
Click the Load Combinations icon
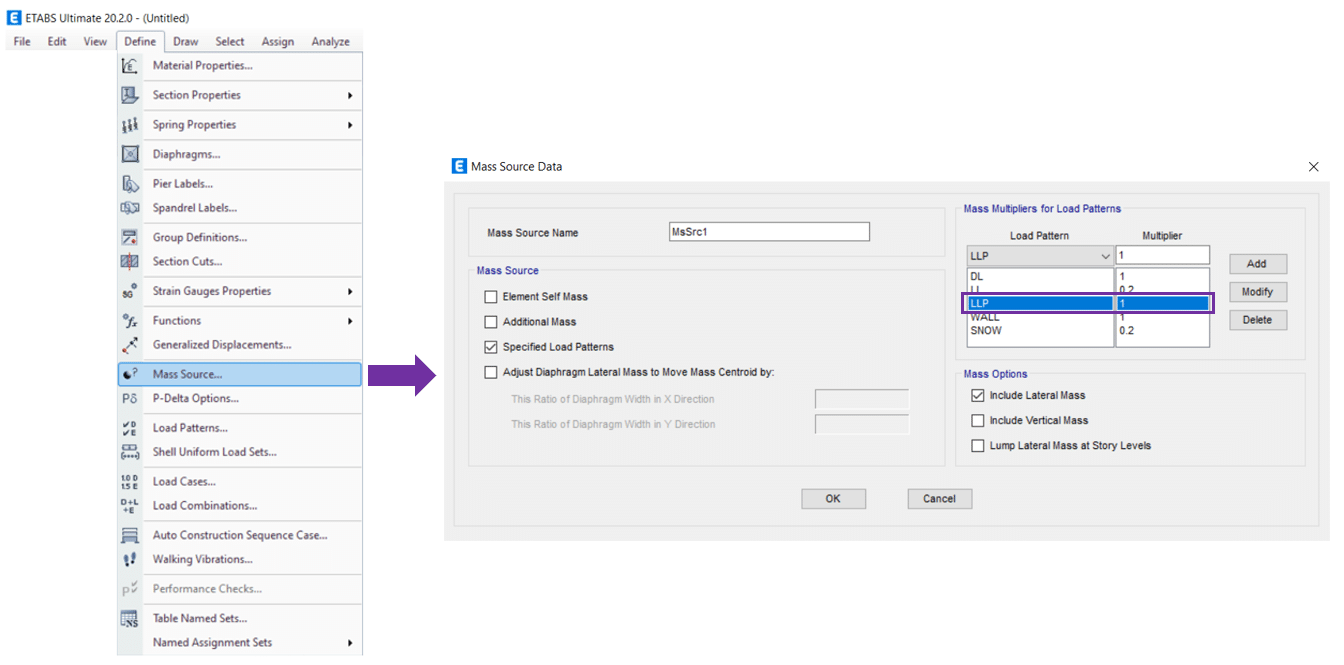click(x=130, y=506)
